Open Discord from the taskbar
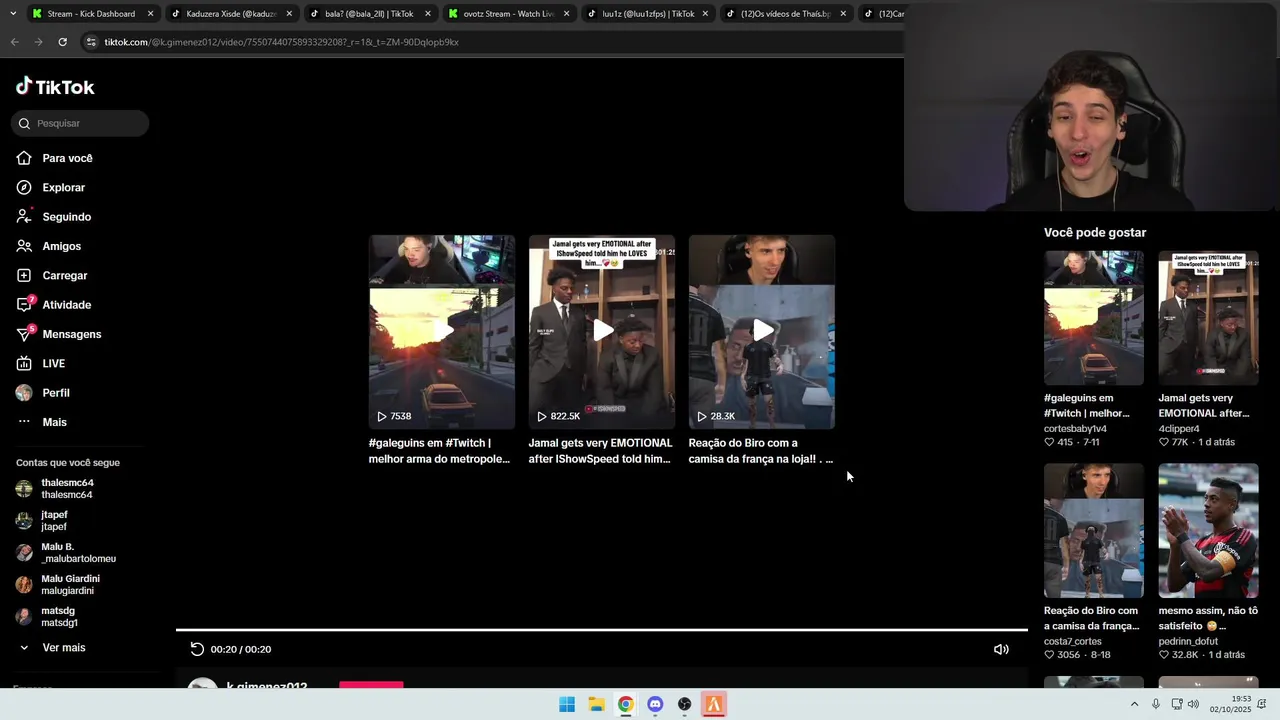Viewport: 1280px width, 720px height. point(655,704)
